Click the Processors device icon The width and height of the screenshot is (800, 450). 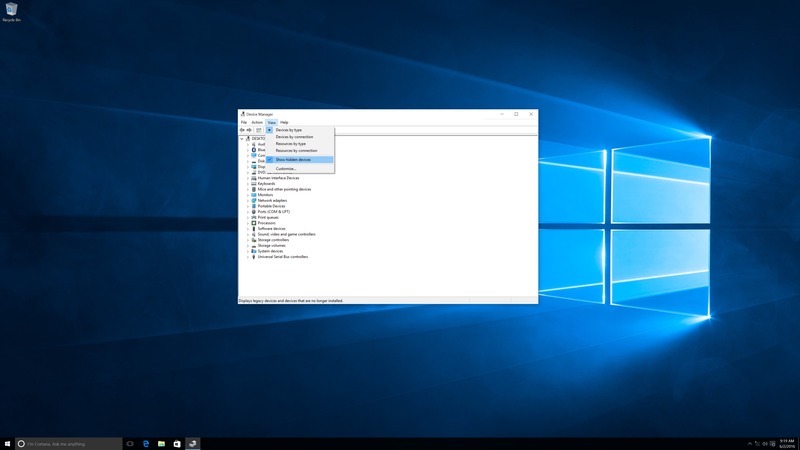coord(254,223)
